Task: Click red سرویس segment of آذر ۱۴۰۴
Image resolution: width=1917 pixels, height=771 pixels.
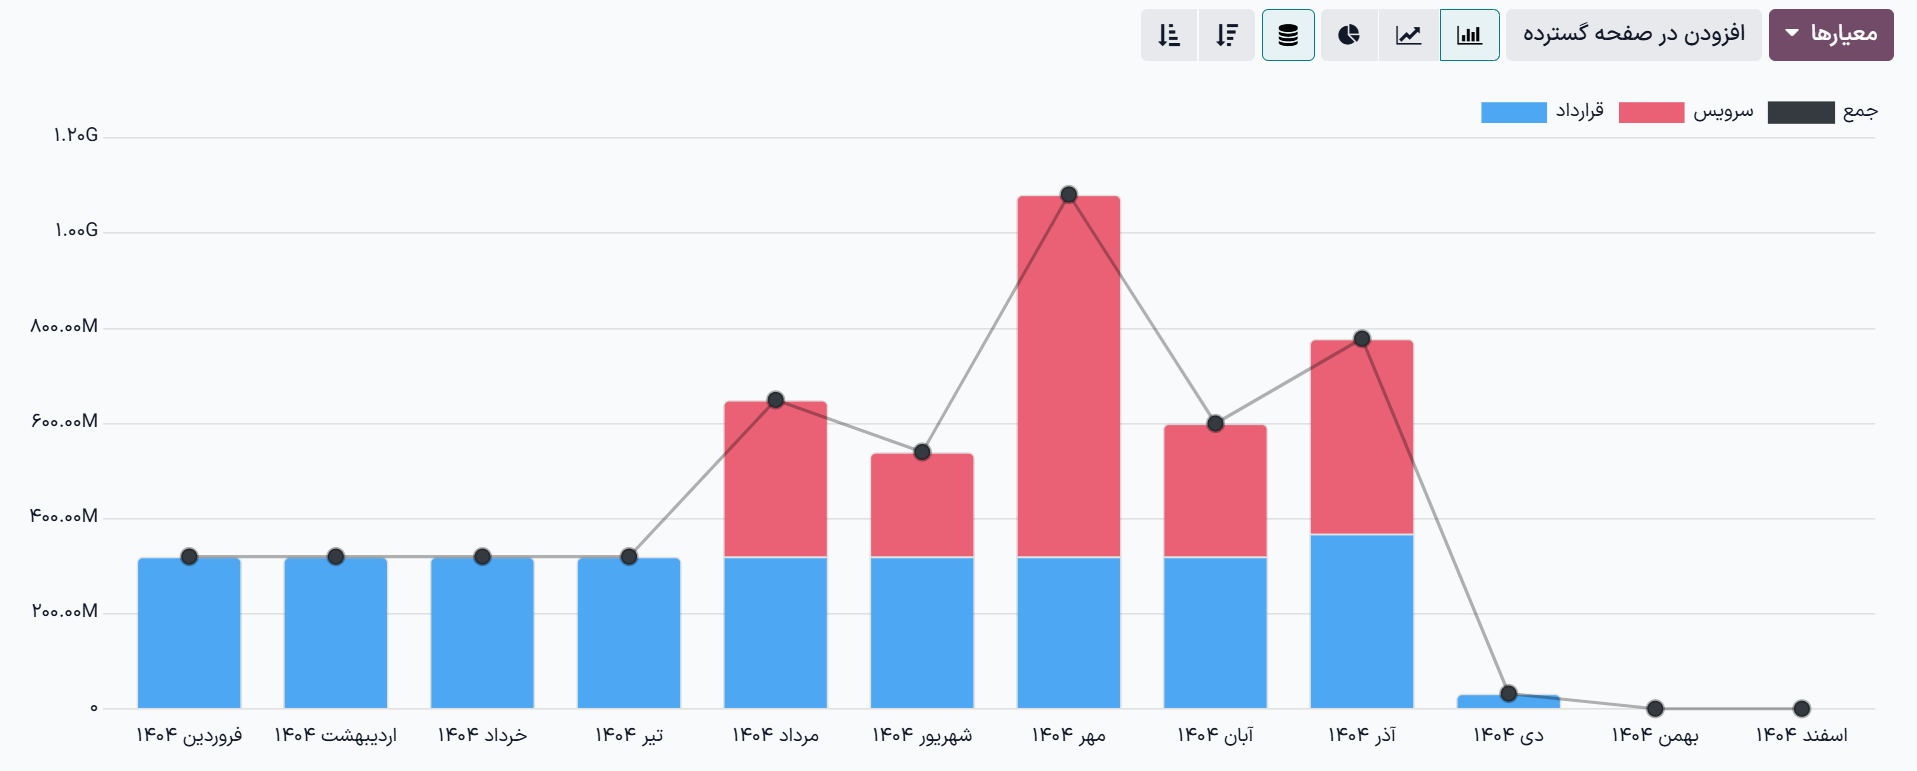Action: (1362, 437)
